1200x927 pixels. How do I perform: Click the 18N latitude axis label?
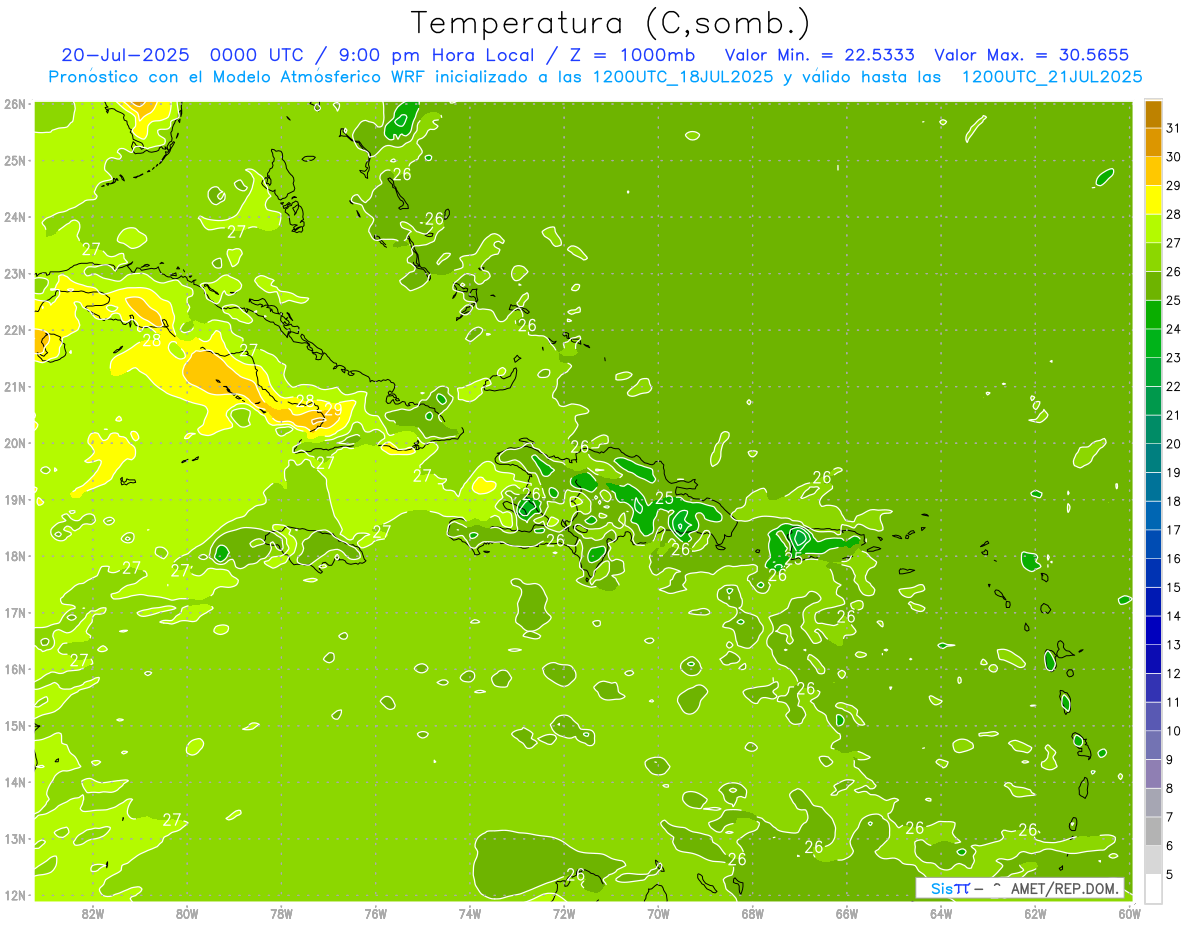(x=15, y=556)
